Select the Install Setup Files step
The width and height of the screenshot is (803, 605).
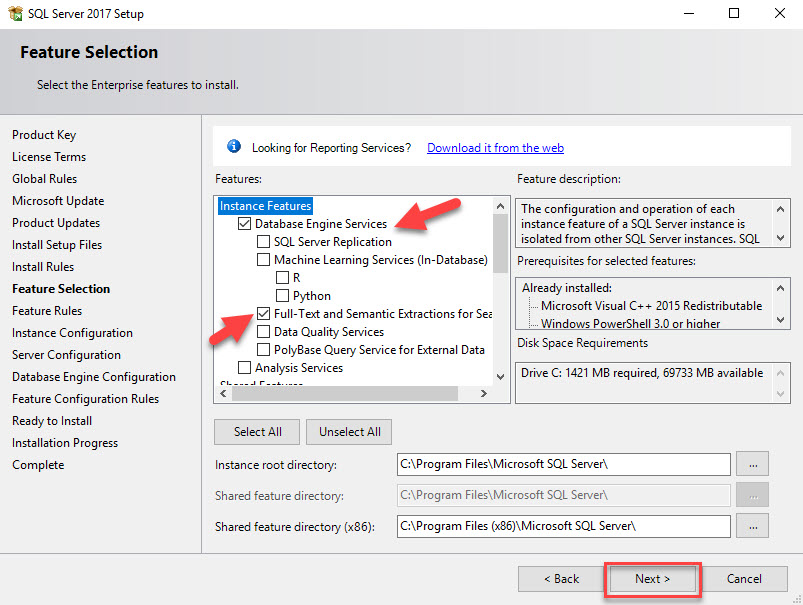(x=57, y=245)
